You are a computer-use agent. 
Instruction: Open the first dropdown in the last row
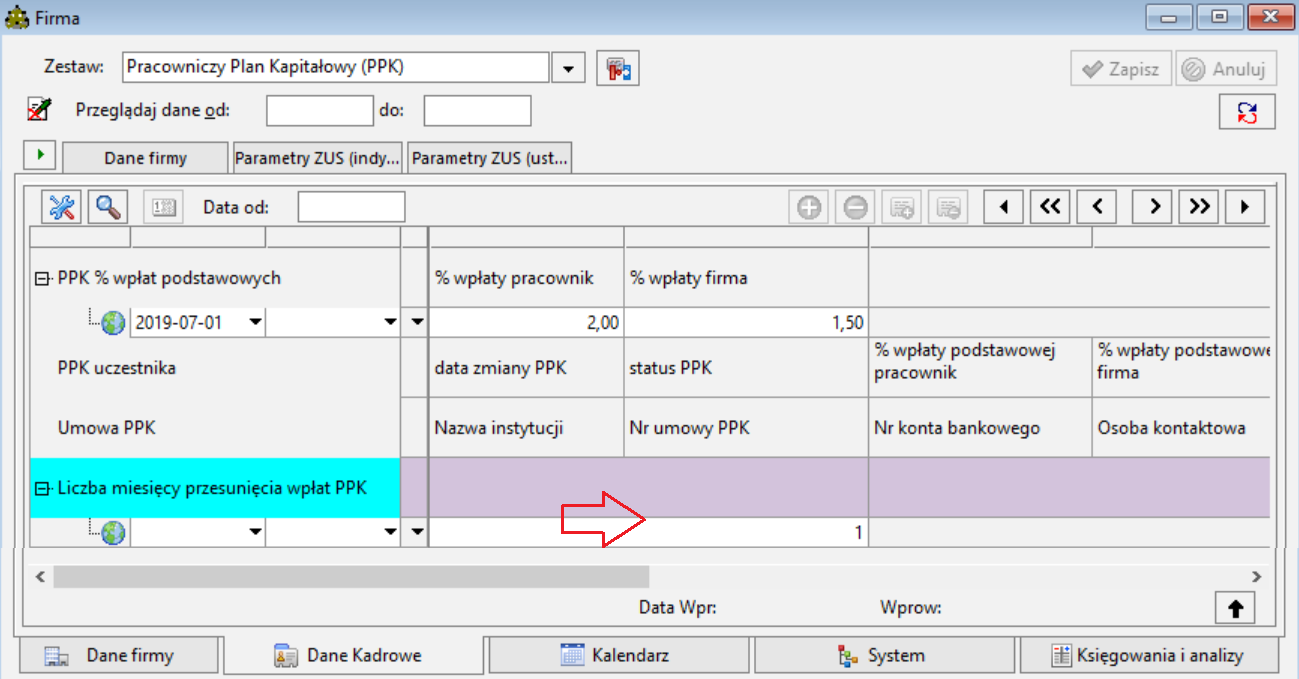(x=255, y=533)
